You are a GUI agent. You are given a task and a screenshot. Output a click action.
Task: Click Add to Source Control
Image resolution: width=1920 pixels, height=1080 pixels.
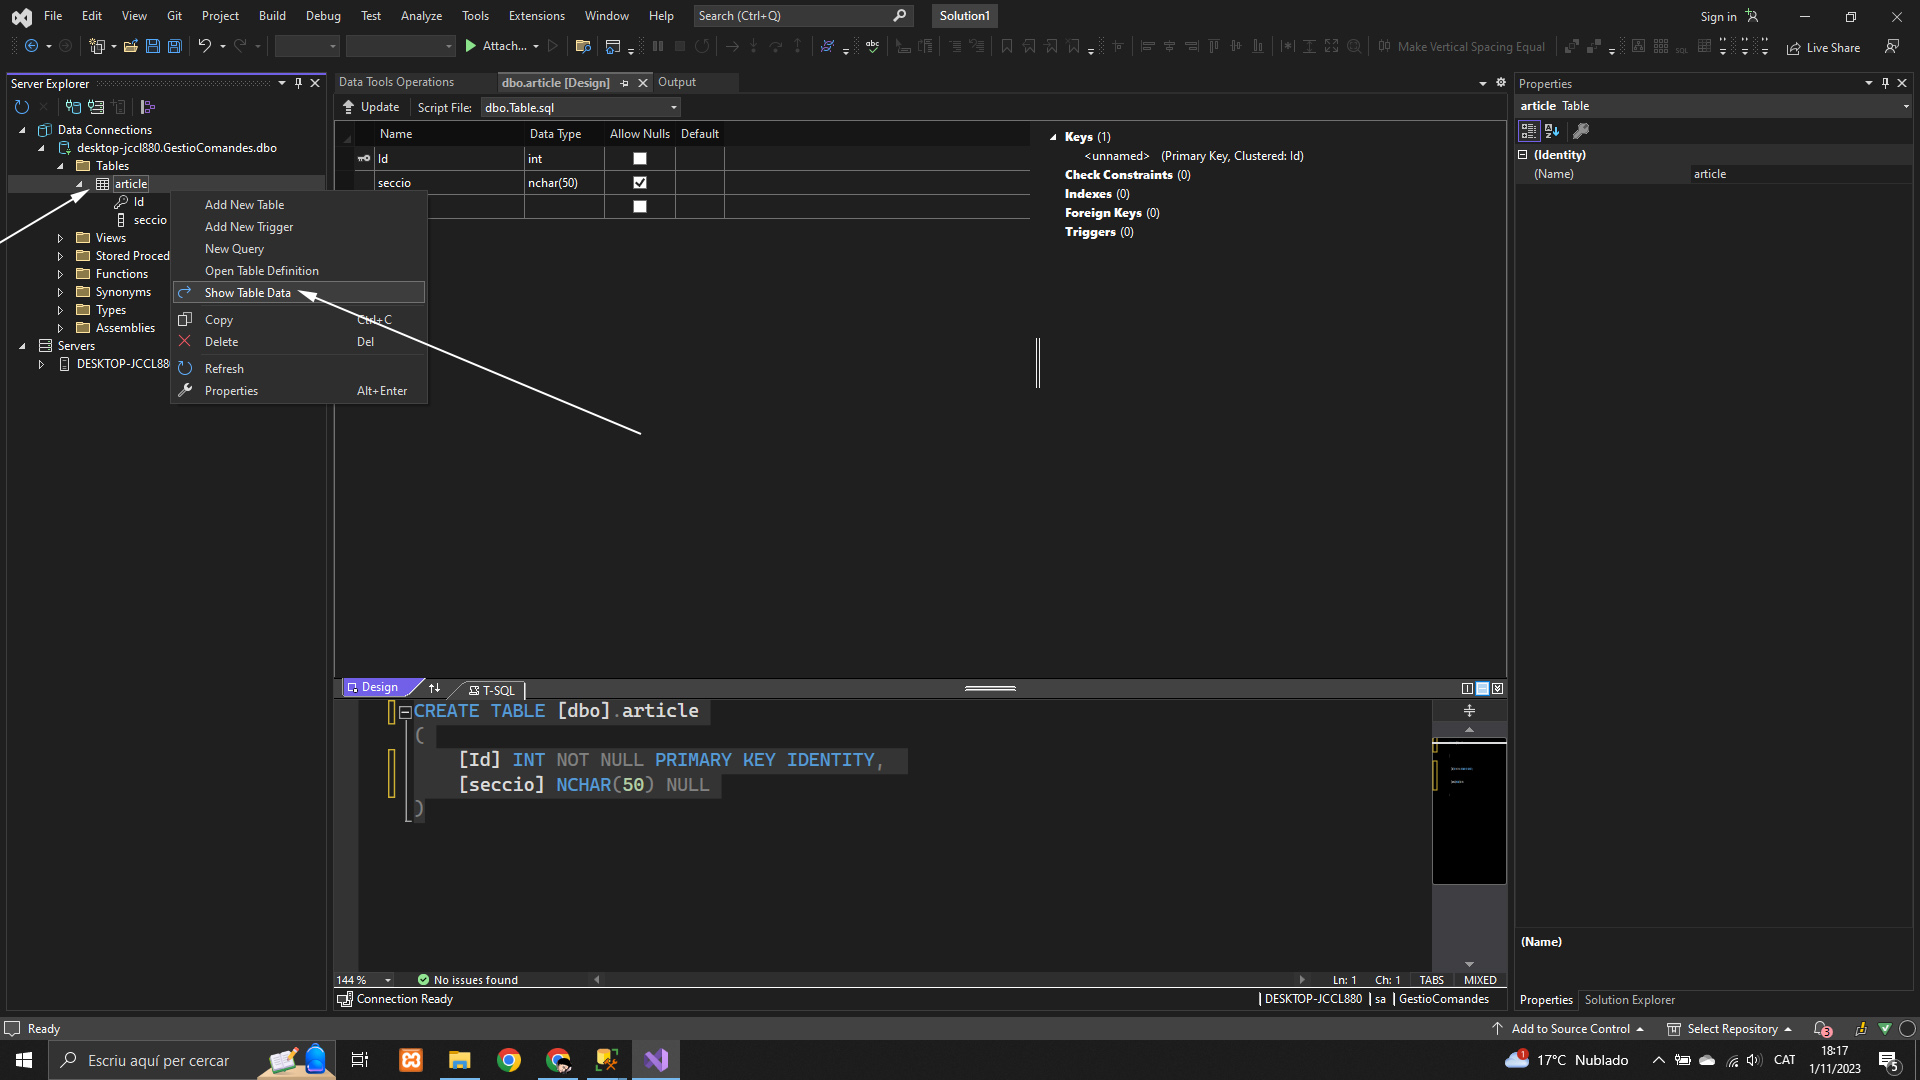point(1570,1029)
